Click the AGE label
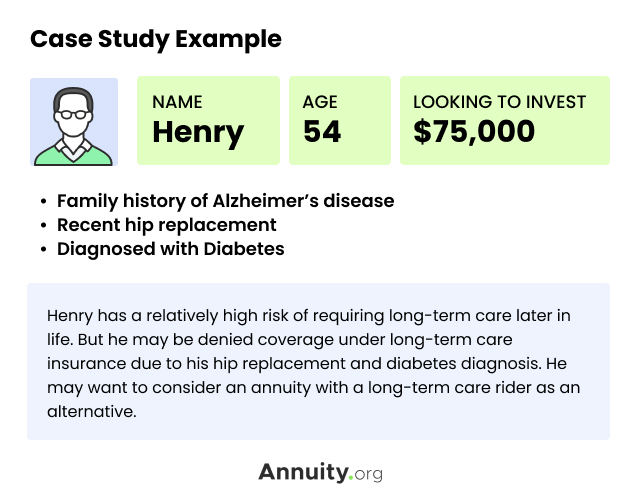This screenshot has height=501, width=640. point(320,102)
